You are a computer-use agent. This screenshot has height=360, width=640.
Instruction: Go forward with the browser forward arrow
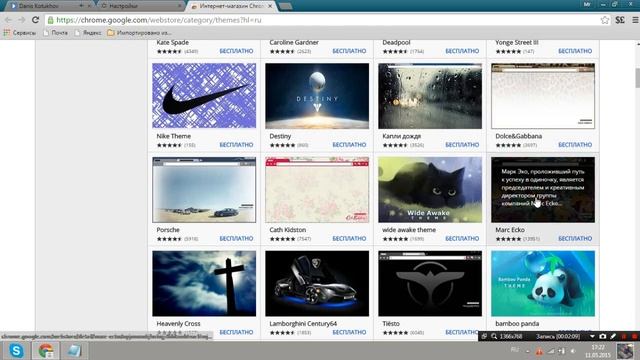22,20
